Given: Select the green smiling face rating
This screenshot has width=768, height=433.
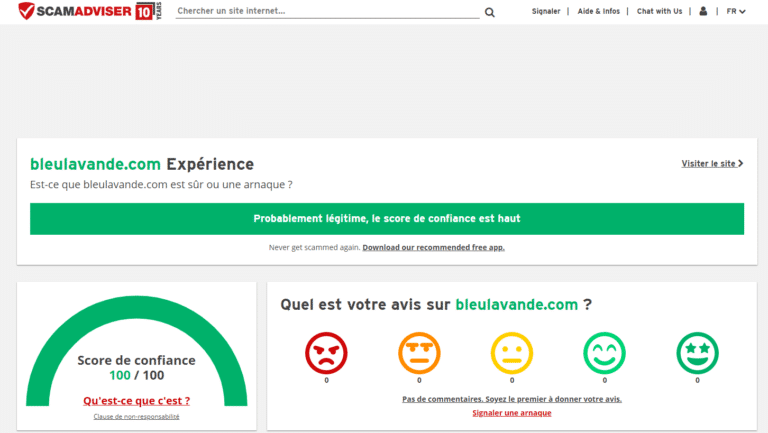Looking at the screenshot, I should 604,352.
